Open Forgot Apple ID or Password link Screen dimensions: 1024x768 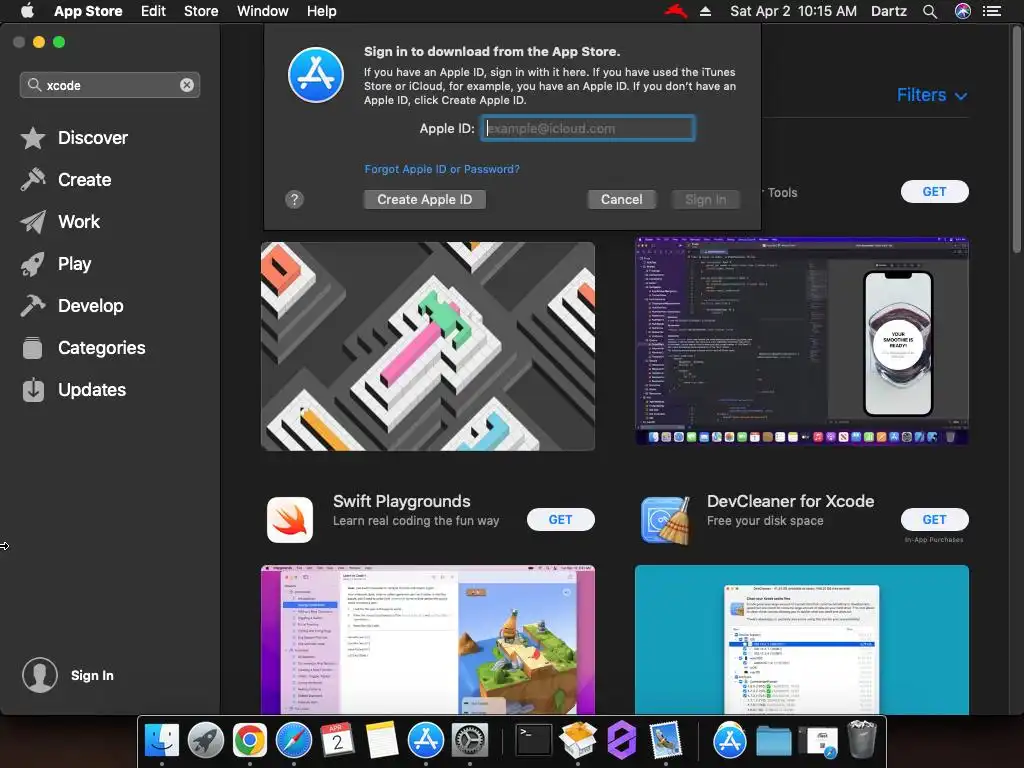click(442, 169)
